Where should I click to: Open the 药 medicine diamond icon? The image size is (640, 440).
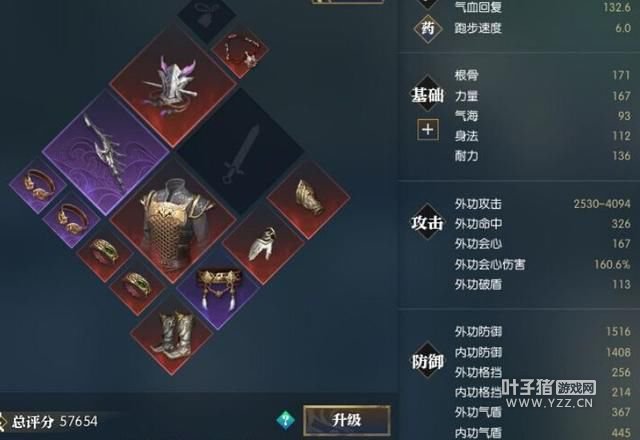[x=427, y=29]
